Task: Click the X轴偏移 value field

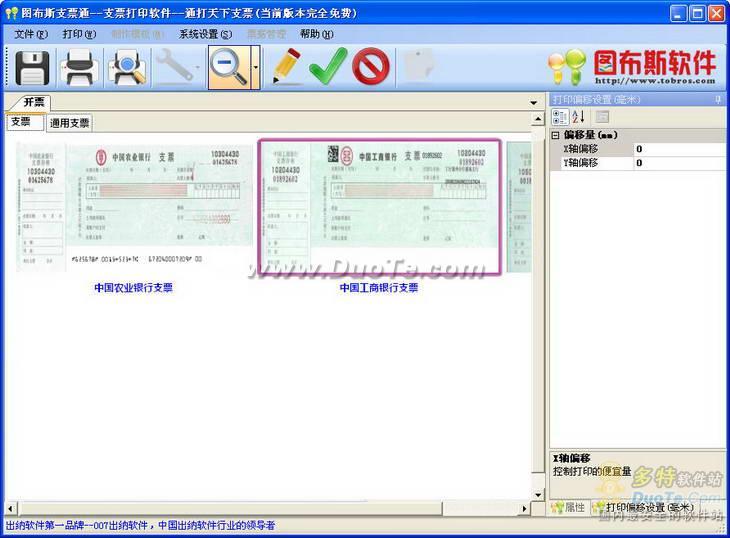Action: [679, 149]
